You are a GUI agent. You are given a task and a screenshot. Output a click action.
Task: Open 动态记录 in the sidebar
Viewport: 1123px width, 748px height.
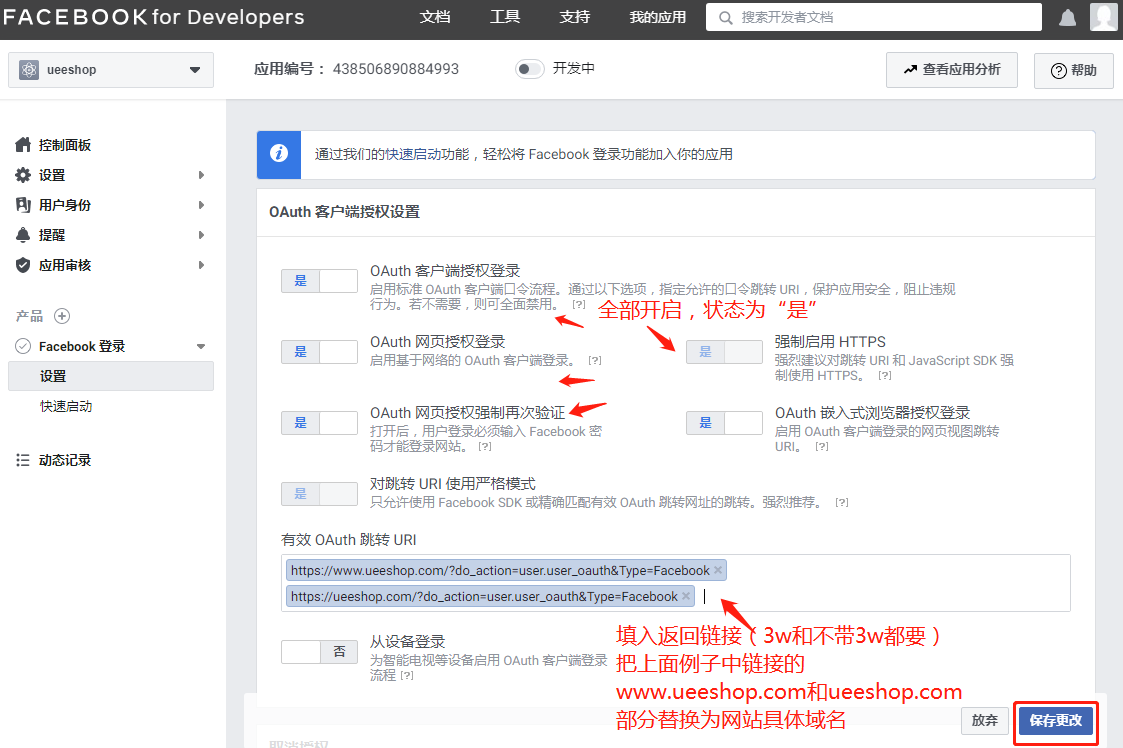64,460
